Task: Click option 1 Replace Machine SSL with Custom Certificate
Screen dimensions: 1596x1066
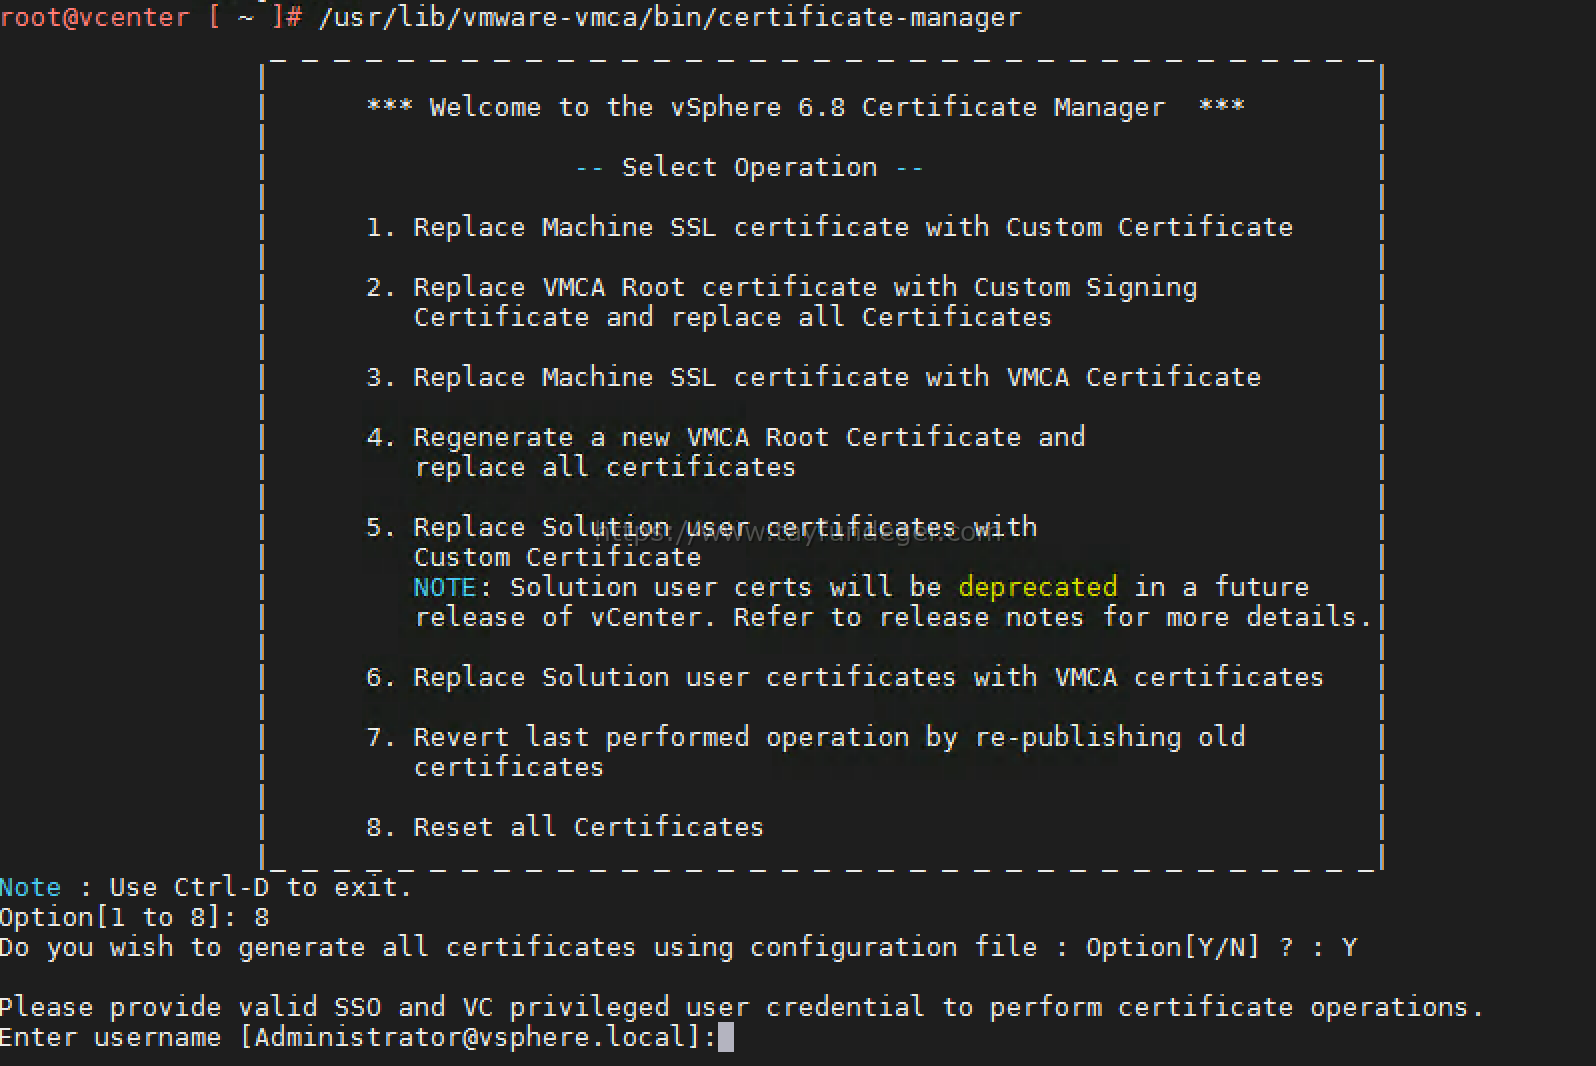Action: tap(830, 227)
